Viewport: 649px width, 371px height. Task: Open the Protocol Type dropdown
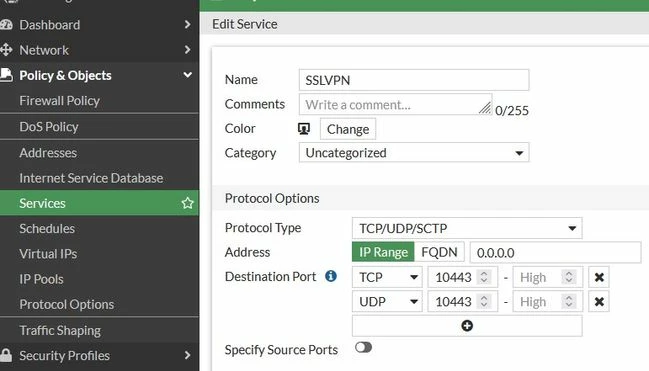[x=467, y=228]
